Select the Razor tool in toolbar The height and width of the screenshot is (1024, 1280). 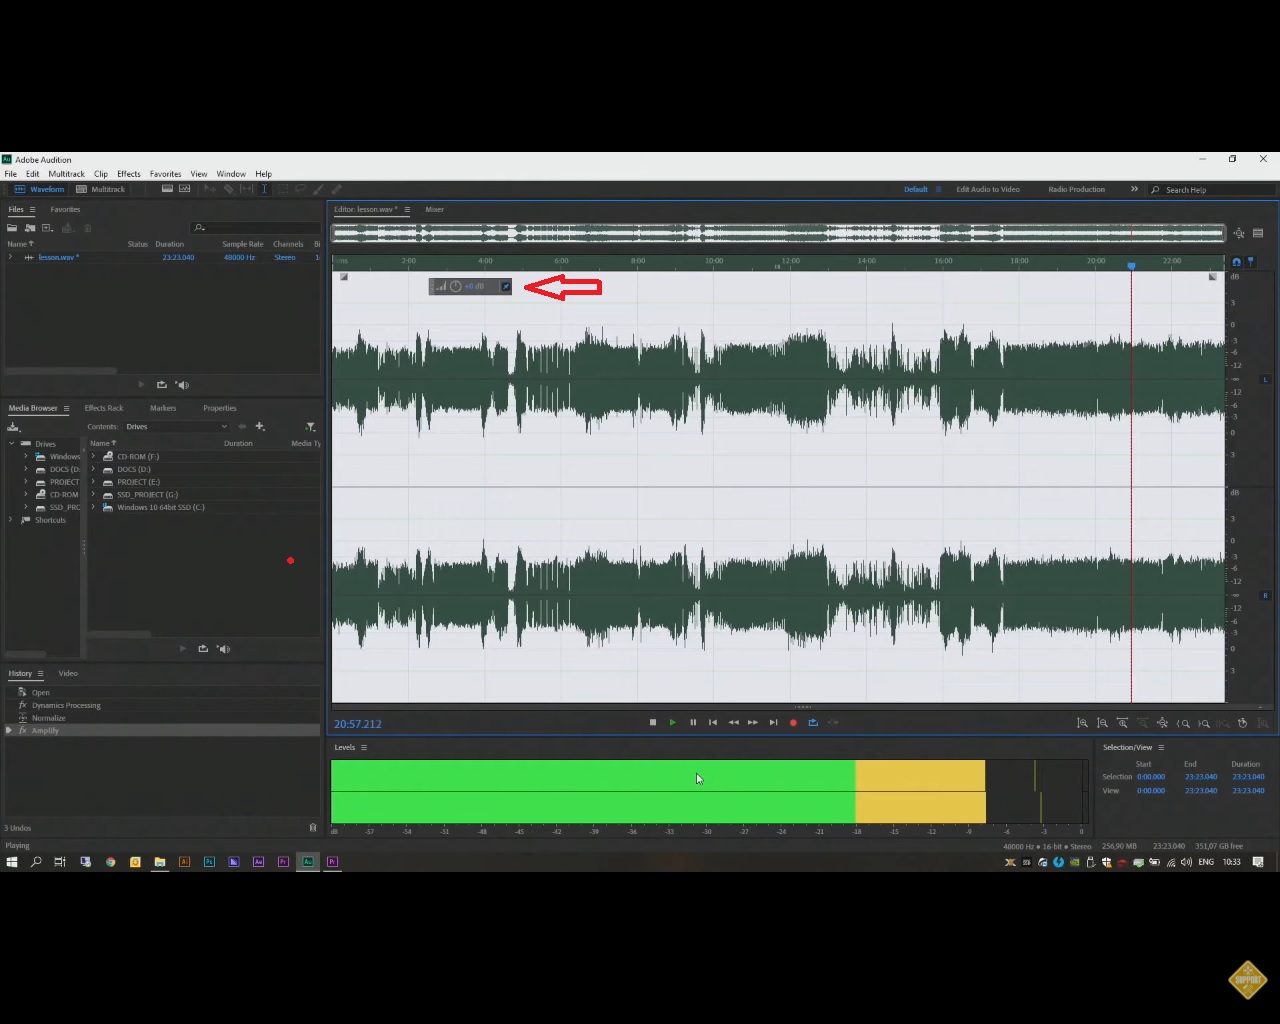(229, 189)
